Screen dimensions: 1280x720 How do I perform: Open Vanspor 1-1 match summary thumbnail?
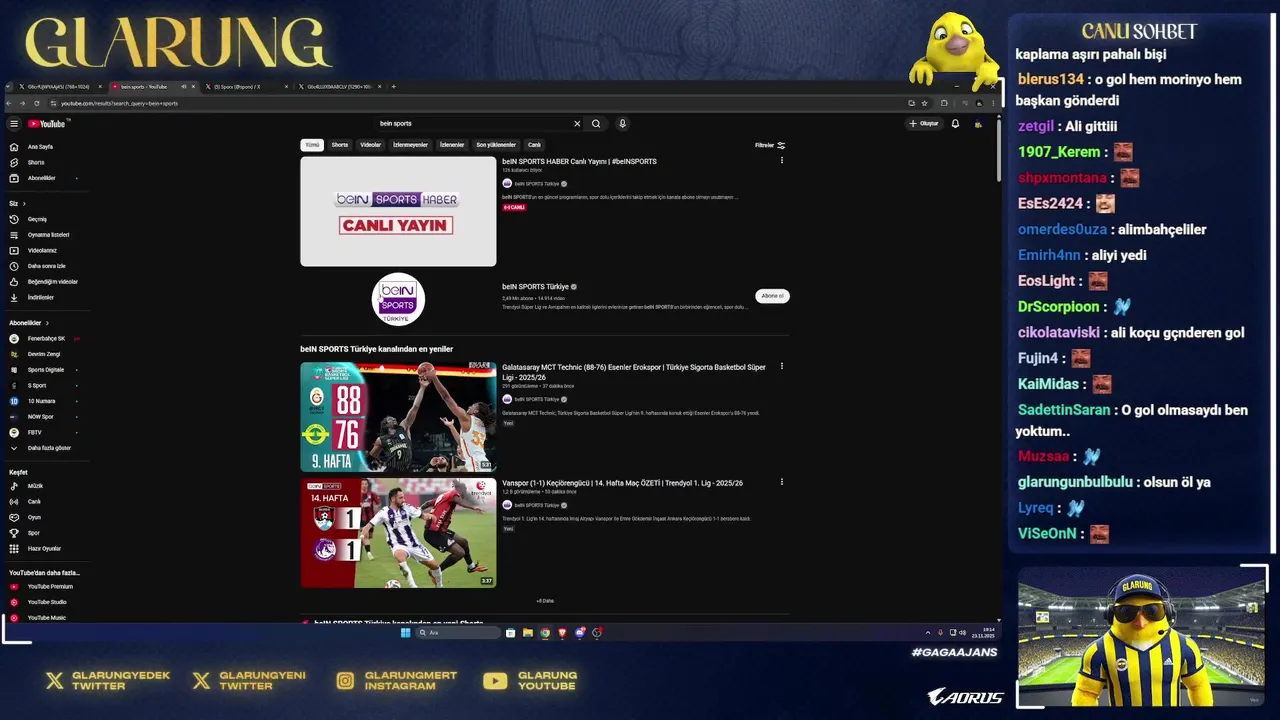click(398, 533)
